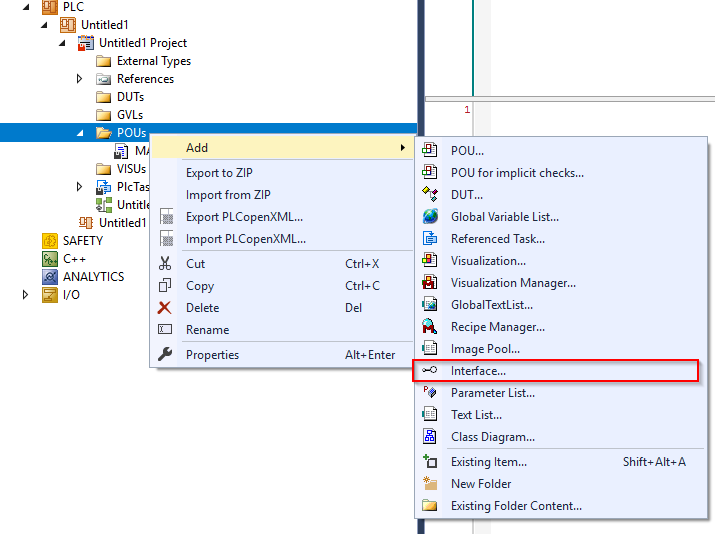Click the Global Variable List globe icon
The width and height of the screenshot is (715, 534).
click(x=430, y=216)
